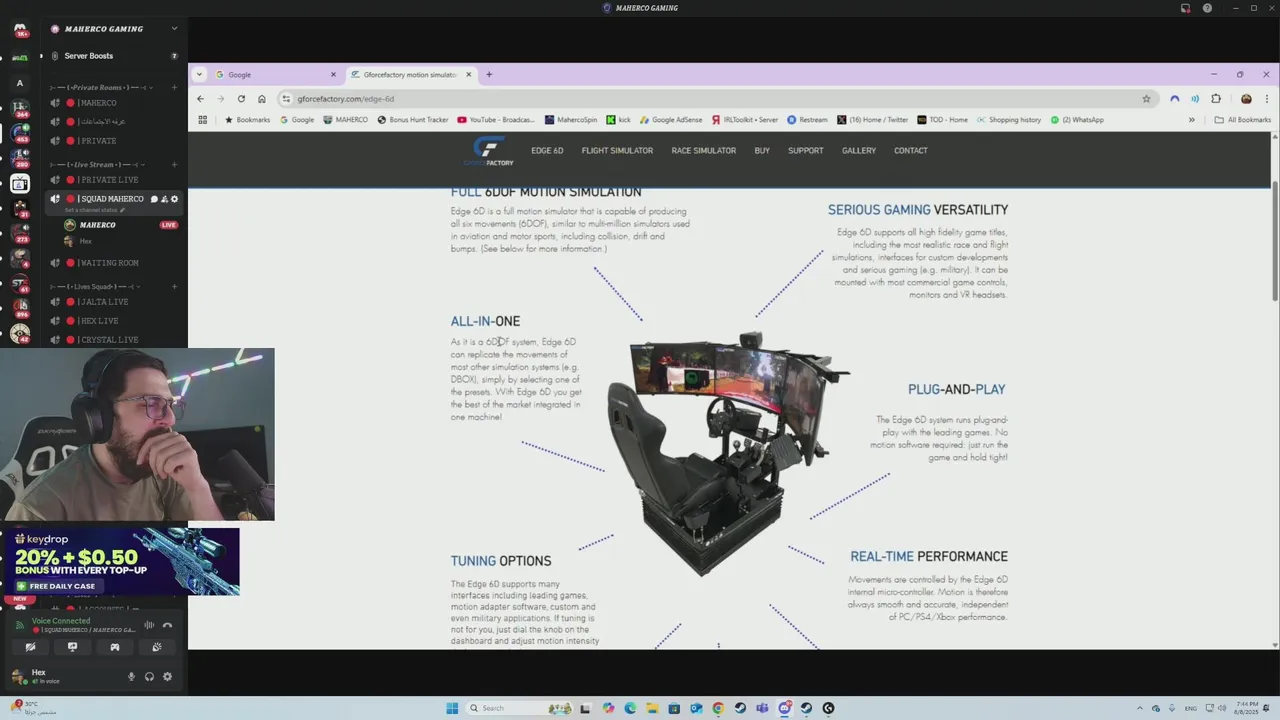Image resolution: width=1280 pixels, height=720 pixels.
Task: Create channel in Private Rooms category
Action: pos(174,87)
